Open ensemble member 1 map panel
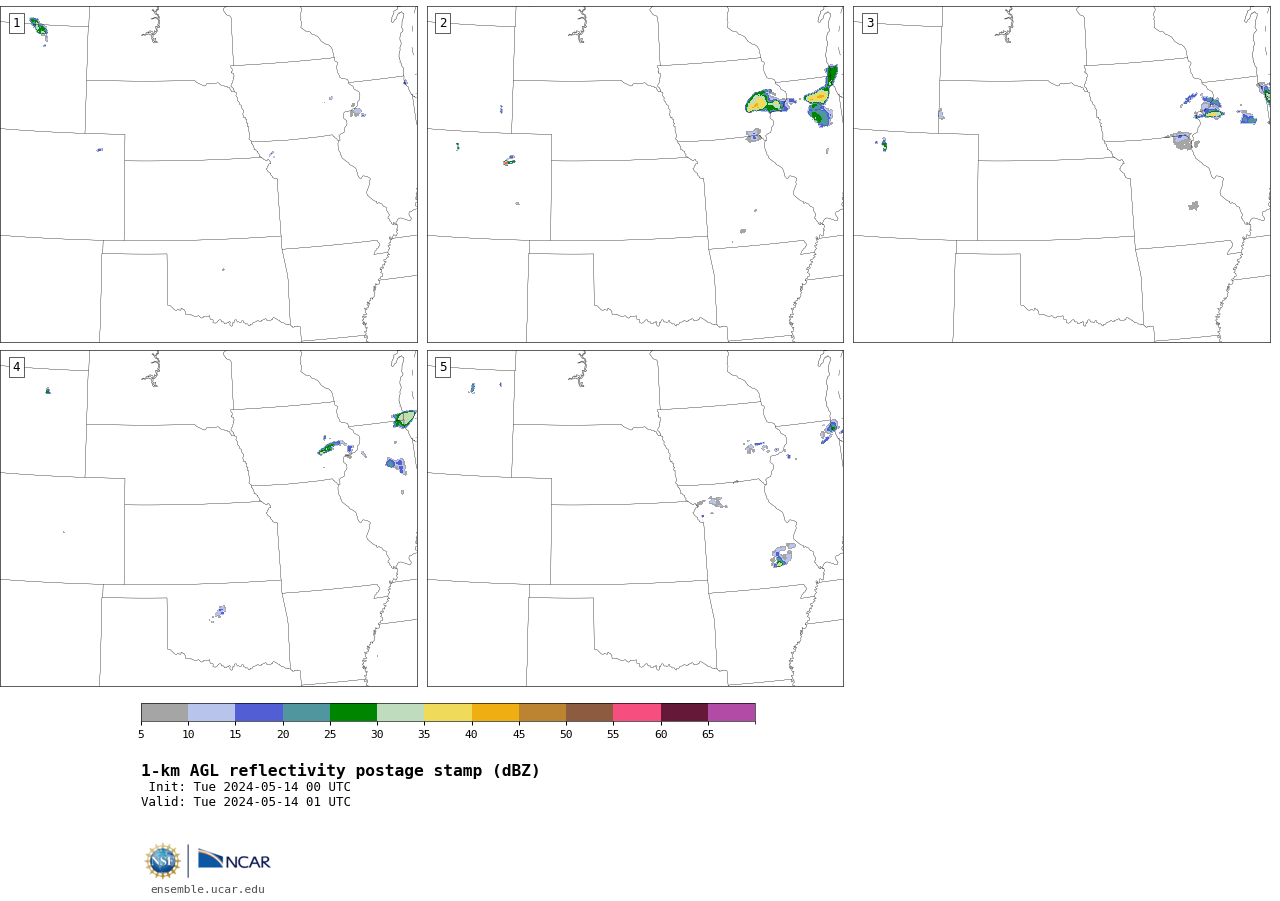The width and height of the screenshot is (1280, 901). [x=209, y=174]
